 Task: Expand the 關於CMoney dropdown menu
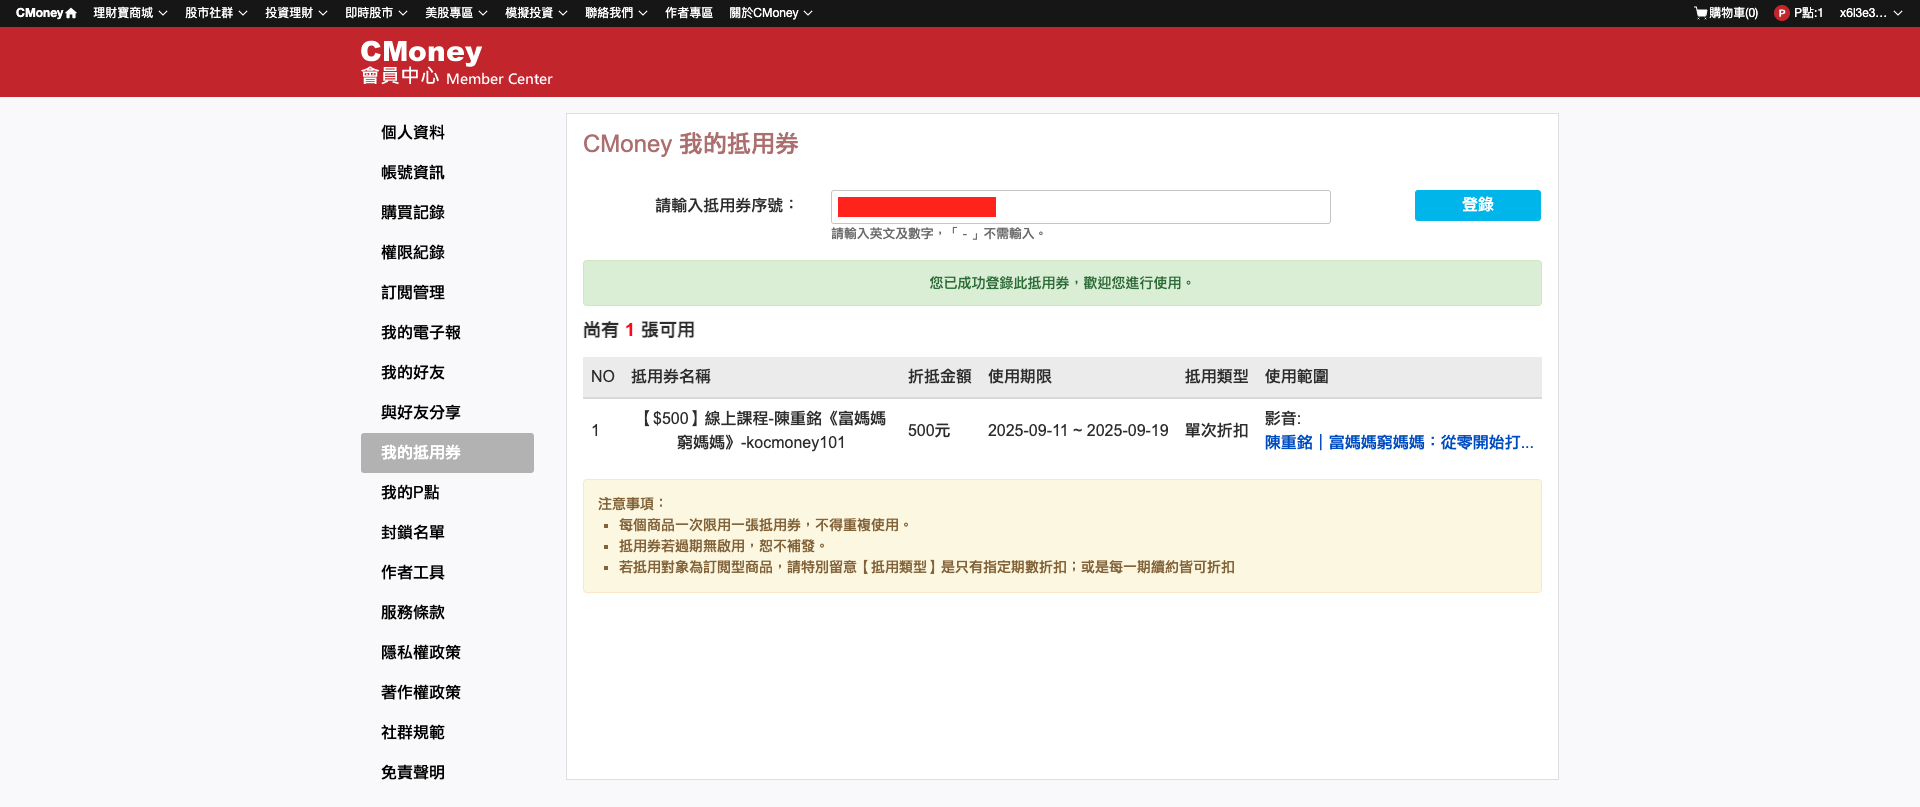(x=770, y=13)
